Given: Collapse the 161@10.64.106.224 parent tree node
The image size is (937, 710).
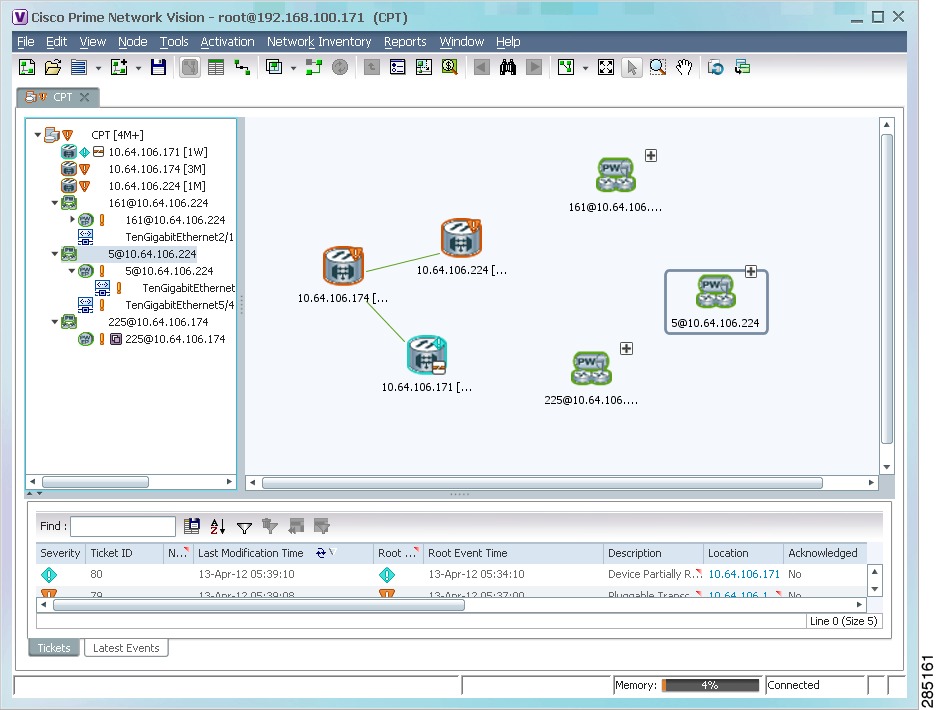Looking at the screenshot, I should (x=54, y=203).
